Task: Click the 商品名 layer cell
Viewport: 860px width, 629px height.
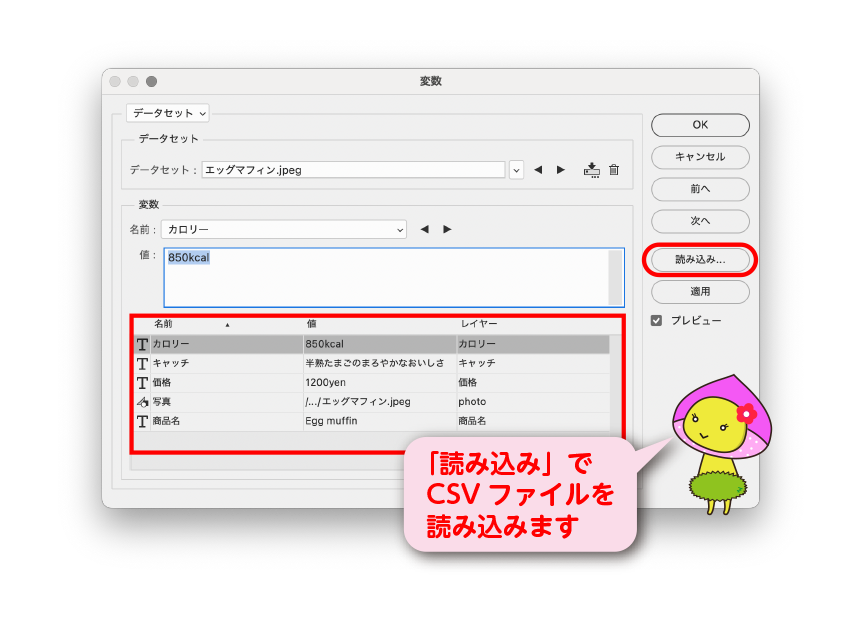Action: [x=533, y=421]
